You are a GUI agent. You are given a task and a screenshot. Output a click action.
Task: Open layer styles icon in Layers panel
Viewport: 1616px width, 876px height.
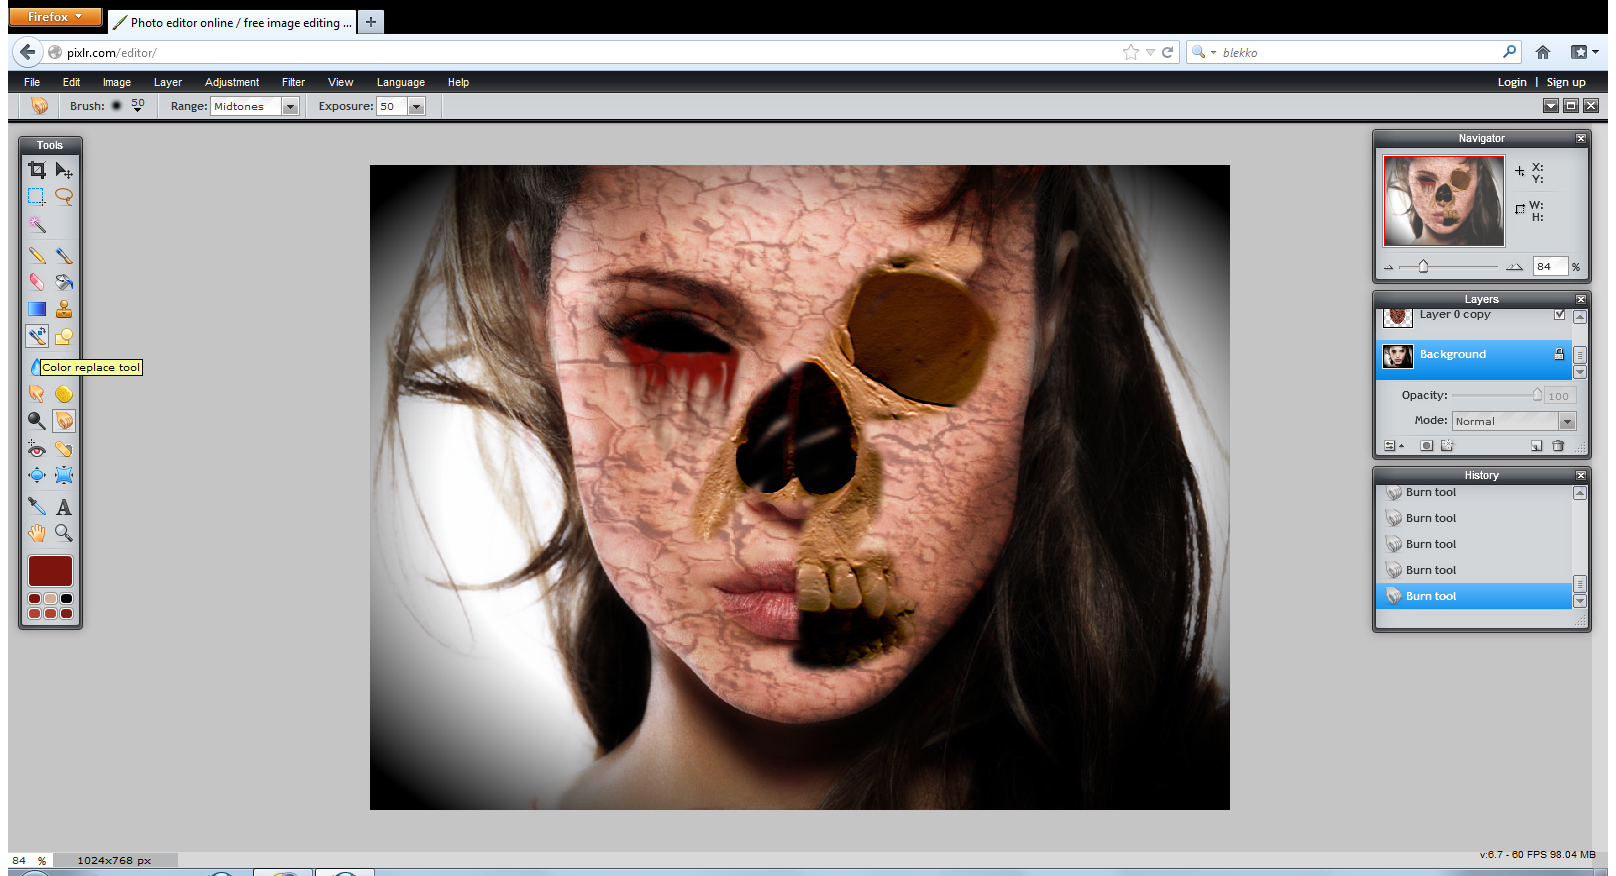click(1447, 446)
